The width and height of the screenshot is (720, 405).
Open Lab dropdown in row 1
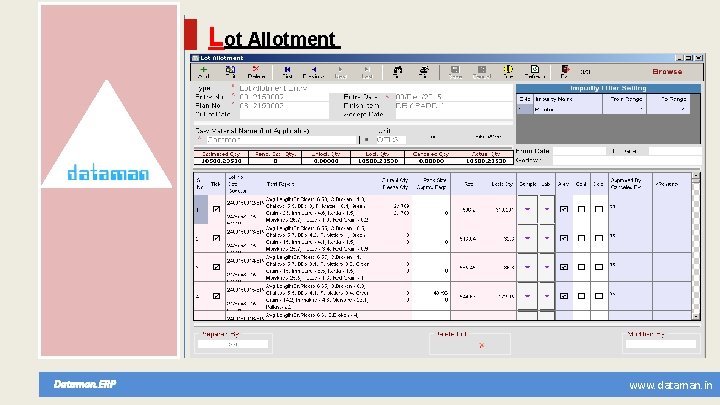546,209
